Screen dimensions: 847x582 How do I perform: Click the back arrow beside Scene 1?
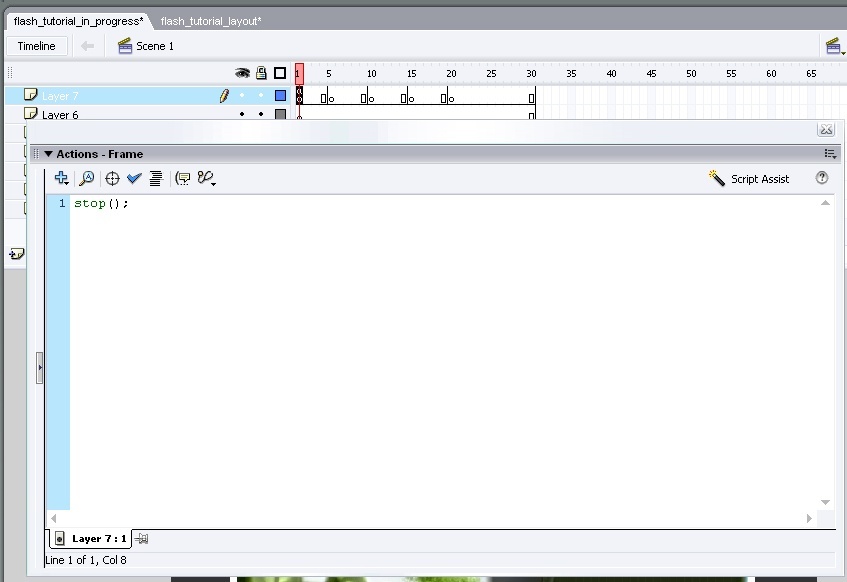pos(88,46)
